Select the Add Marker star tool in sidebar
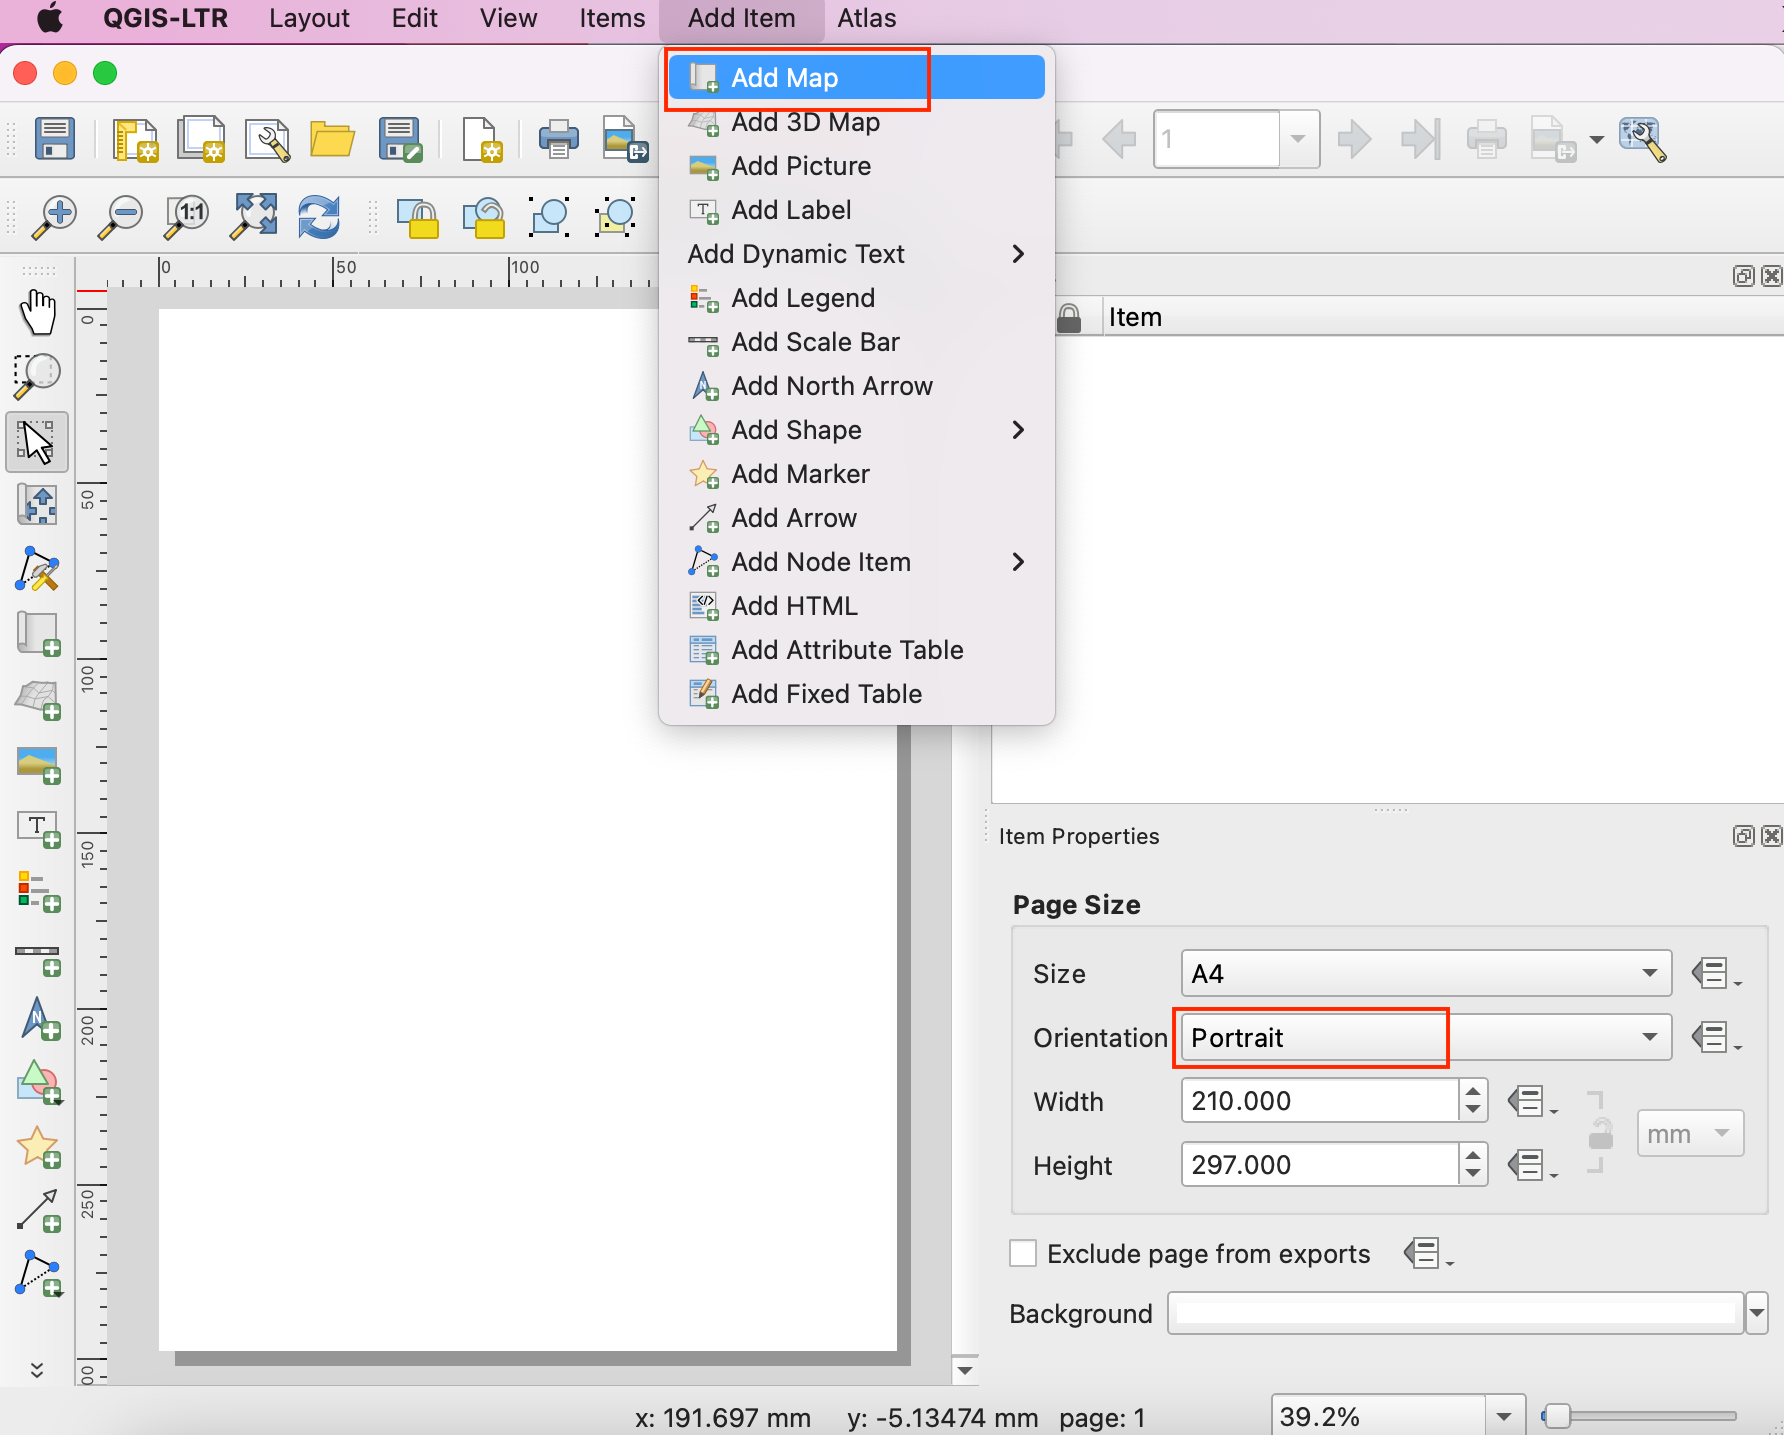The image size is (1784, 1435). coord(39,1148)
